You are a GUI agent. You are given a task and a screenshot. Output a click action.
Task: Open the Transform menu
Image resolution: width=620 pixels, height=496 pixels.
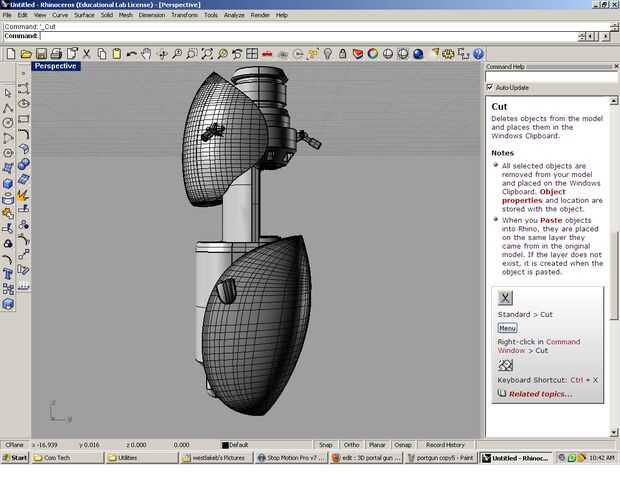coord(184,15)
